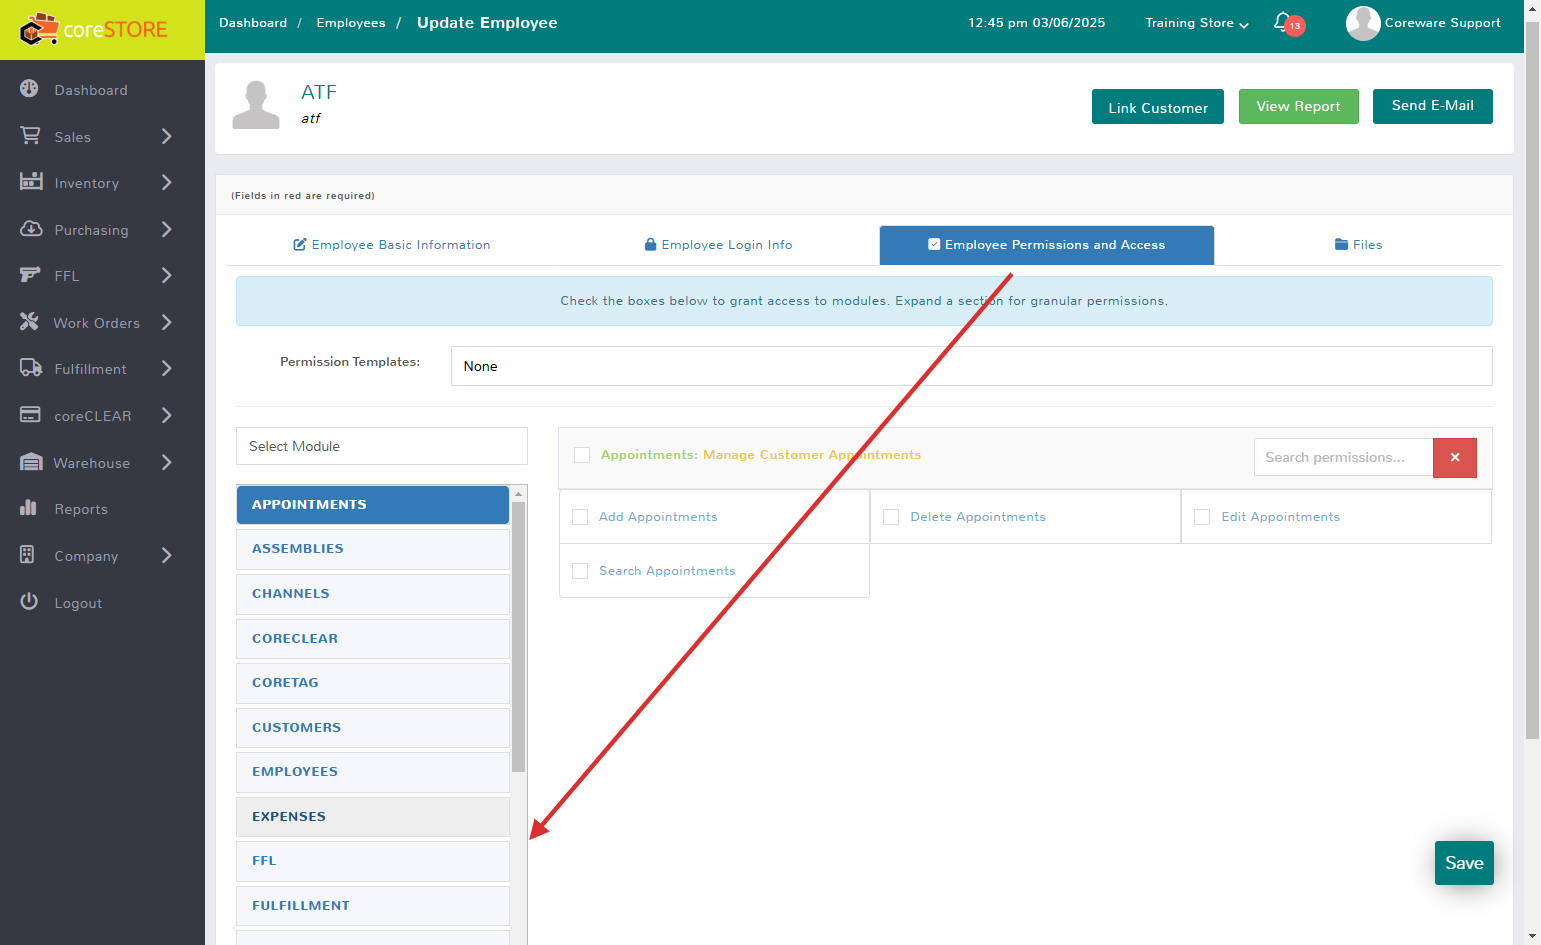Click the coreCLEAR card icon

tap(30, 414)
